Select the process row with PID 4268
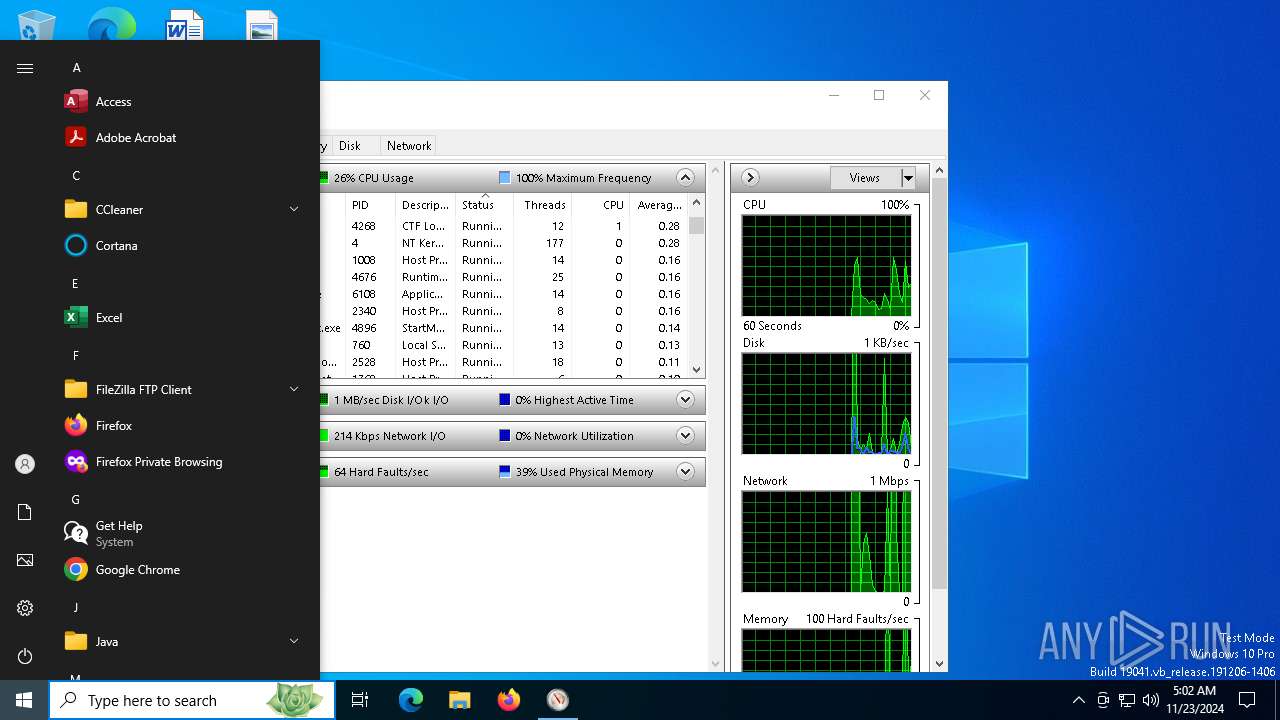Viewport: 1280px width, 720px height. point(503,226)
